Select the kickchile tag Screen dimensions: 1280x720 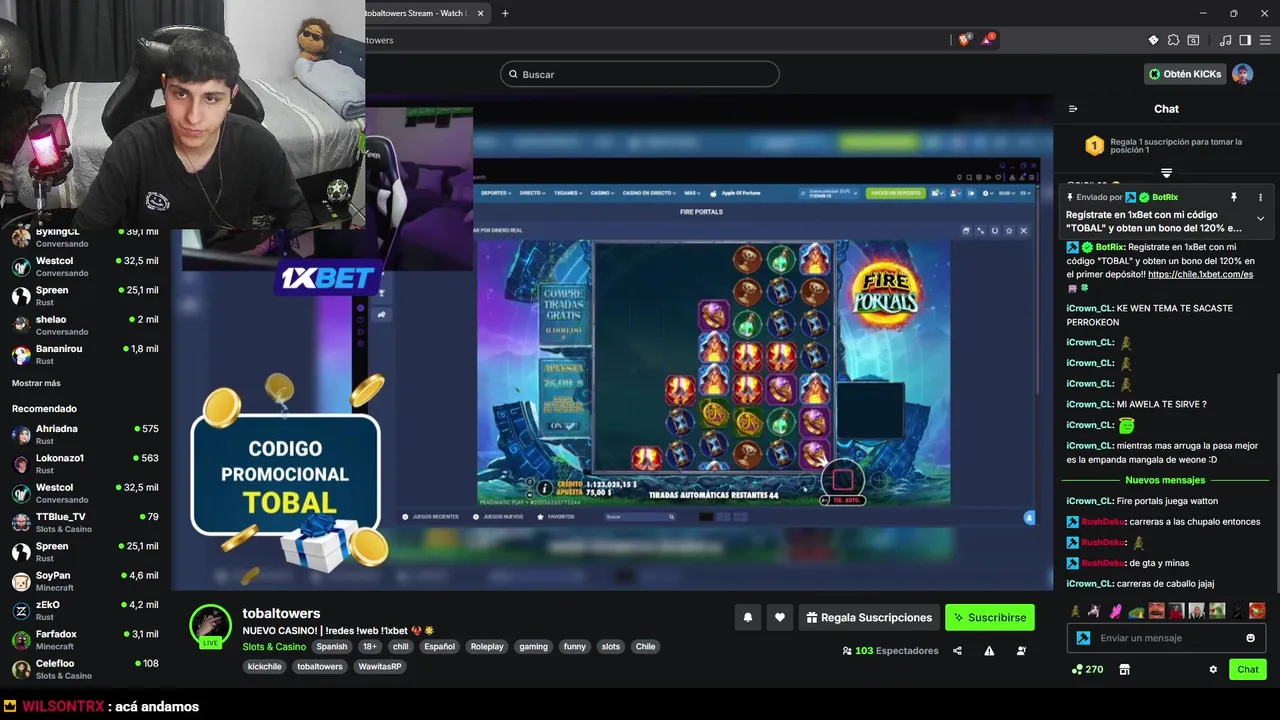point(265,667)
